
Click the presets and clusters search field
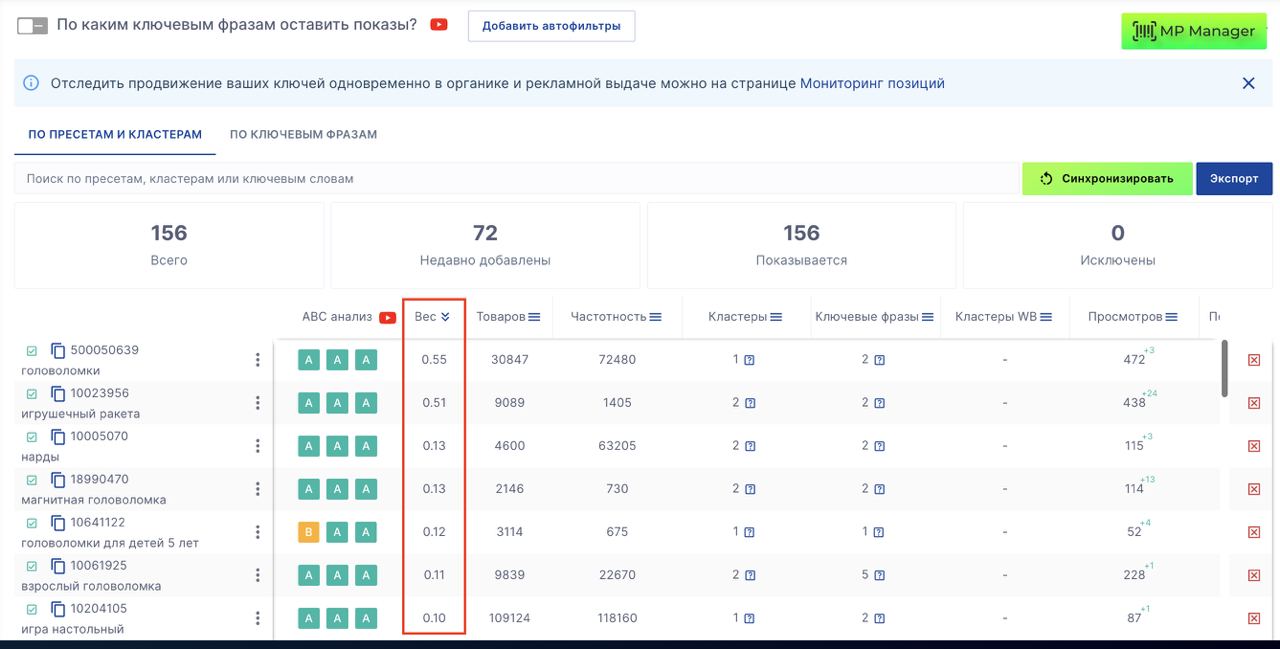point(515,179)
